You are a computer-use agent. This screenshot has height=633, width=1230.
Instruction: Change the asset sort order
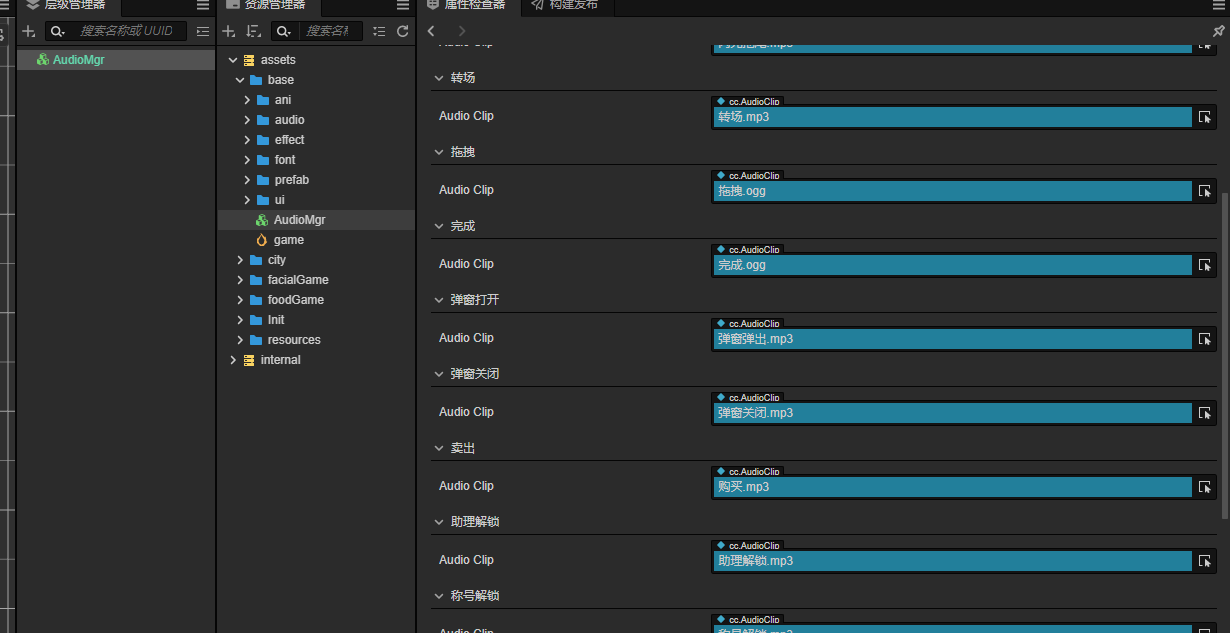(253, 32)
